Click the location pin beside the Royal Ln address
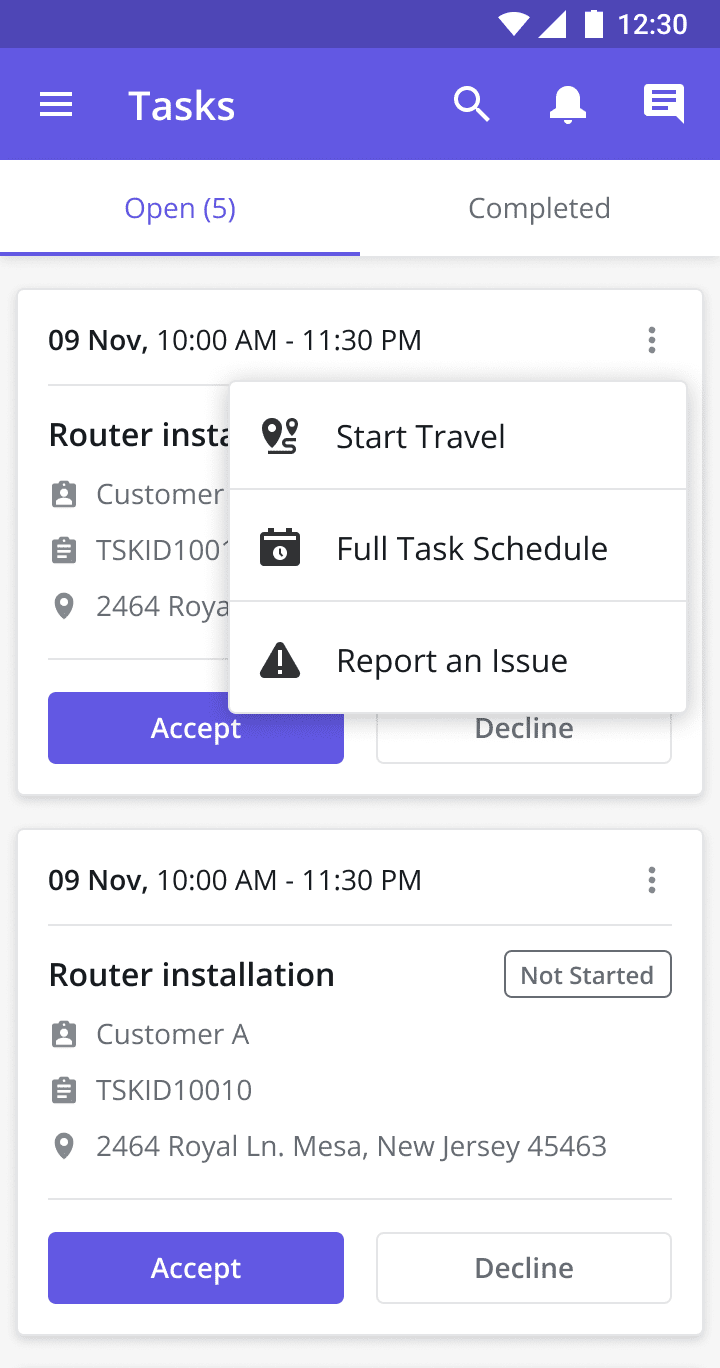Viewport: 720px width, 1368px height. click(64, 1146)
